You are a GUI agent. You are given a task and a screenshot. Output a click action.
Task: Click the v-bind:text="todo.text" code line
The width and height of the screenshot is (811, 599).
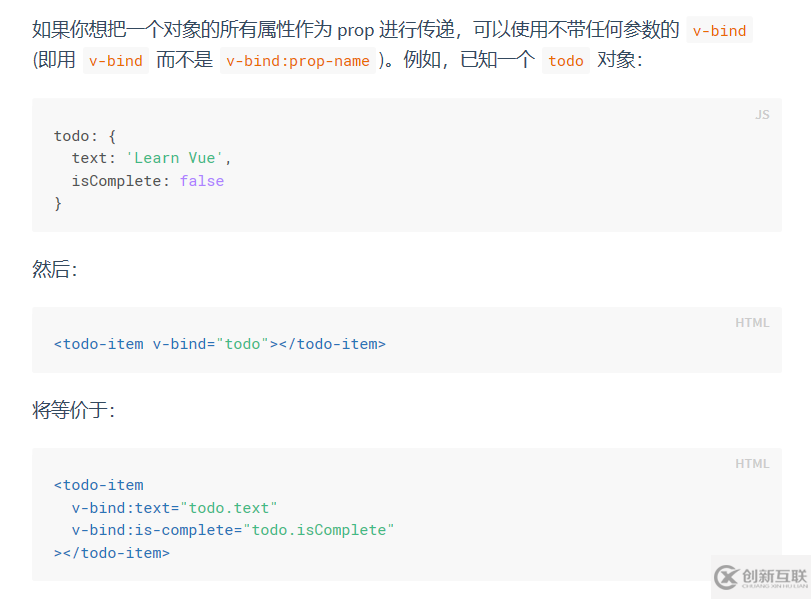pyautogui.click(x=174, y=508)
